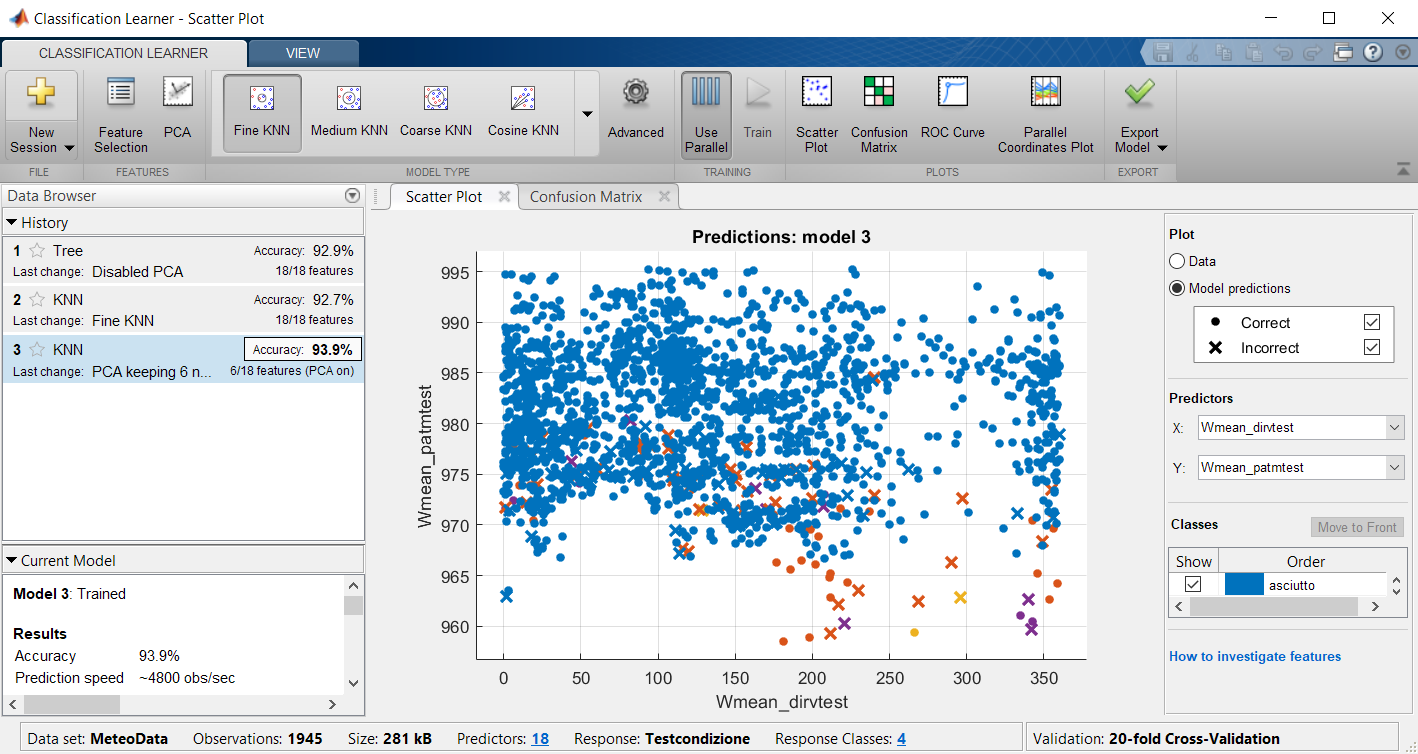This screenshot has height=754, width=1418.
Task: Select the Data radio button
Action: (1177, 261)
